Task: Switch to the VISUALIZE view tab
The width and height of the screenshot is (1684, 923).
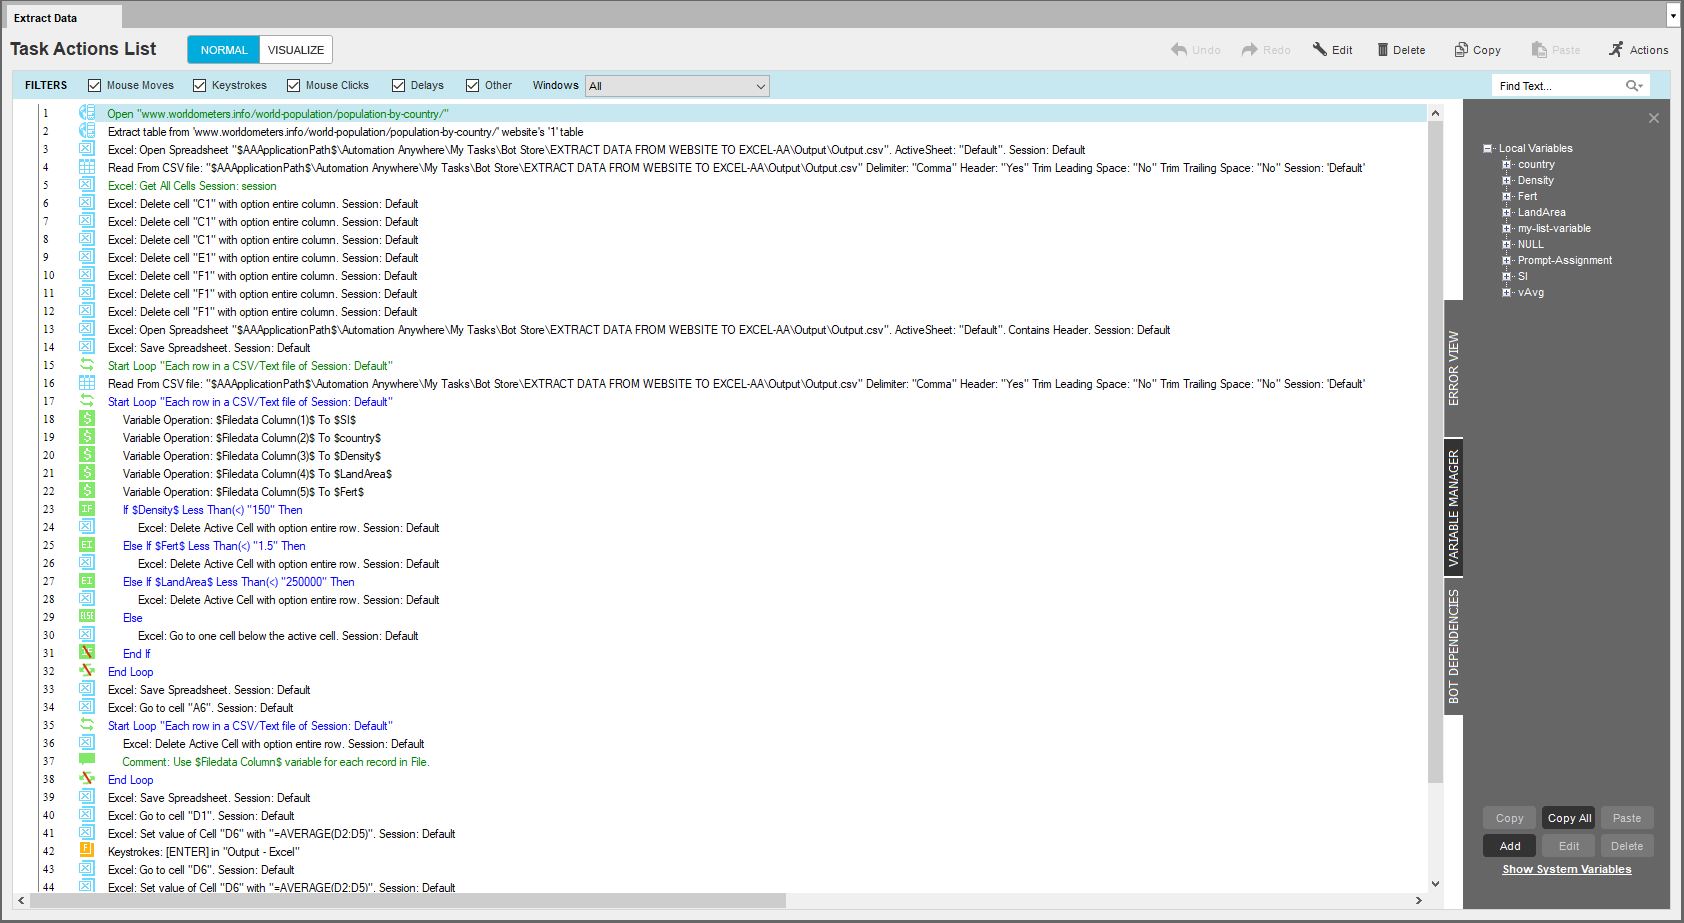Action: pos(296,50)
